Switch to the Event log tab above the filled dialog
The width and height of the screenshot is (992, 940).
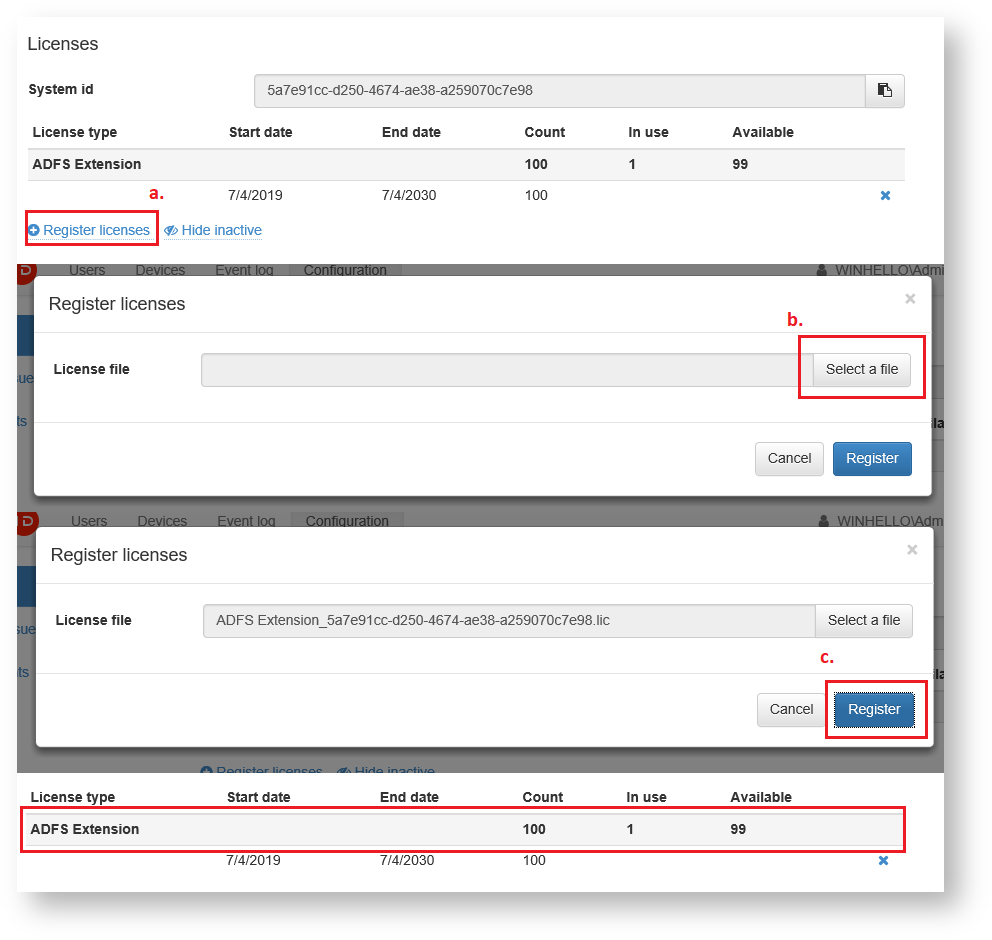pyautogui.click(x=246, y=521)
